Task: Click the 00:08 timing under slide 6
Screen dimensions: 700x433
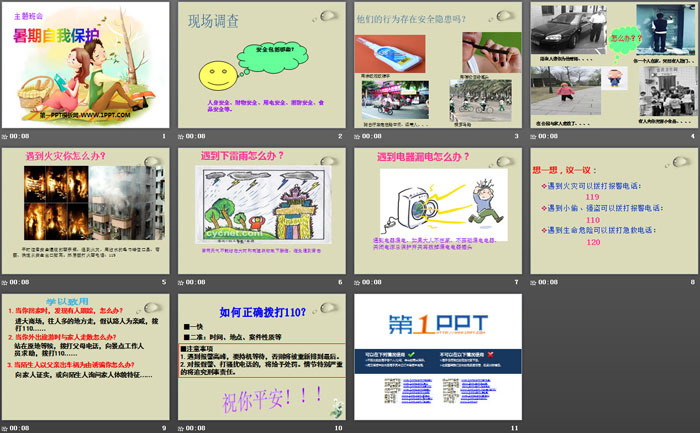Action: tap(196, 282)
